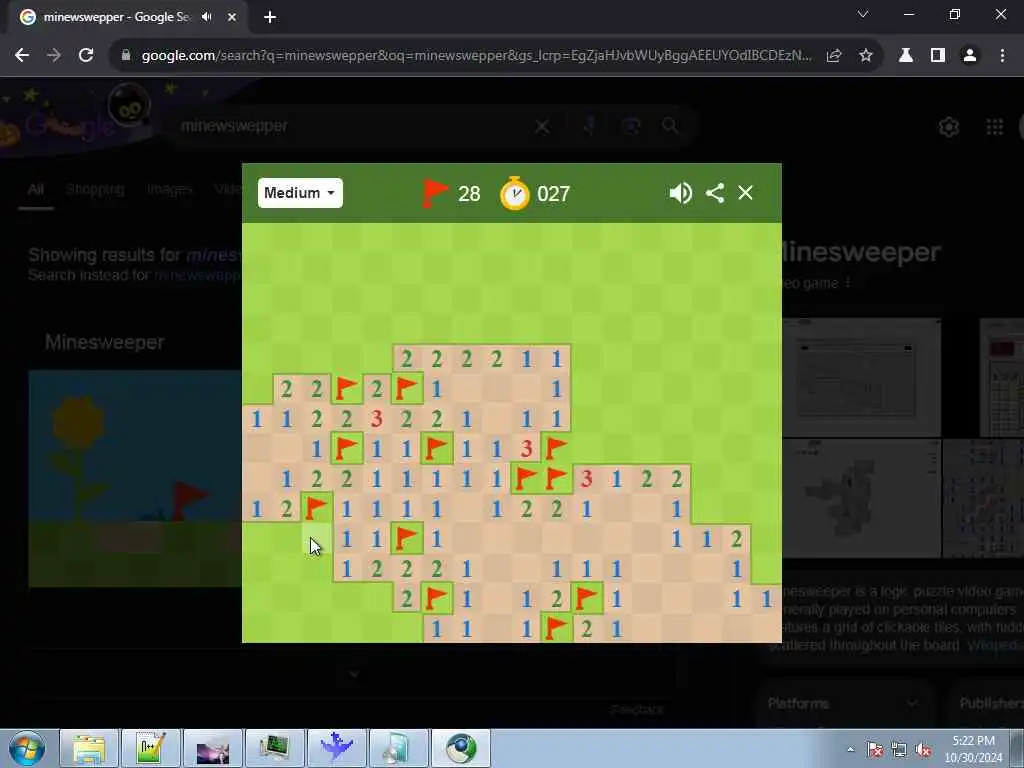The height and width of the screenshot is (768, 1024).
Task: Click the yellow stopwatch timer icon
Action: click(515, 193)
